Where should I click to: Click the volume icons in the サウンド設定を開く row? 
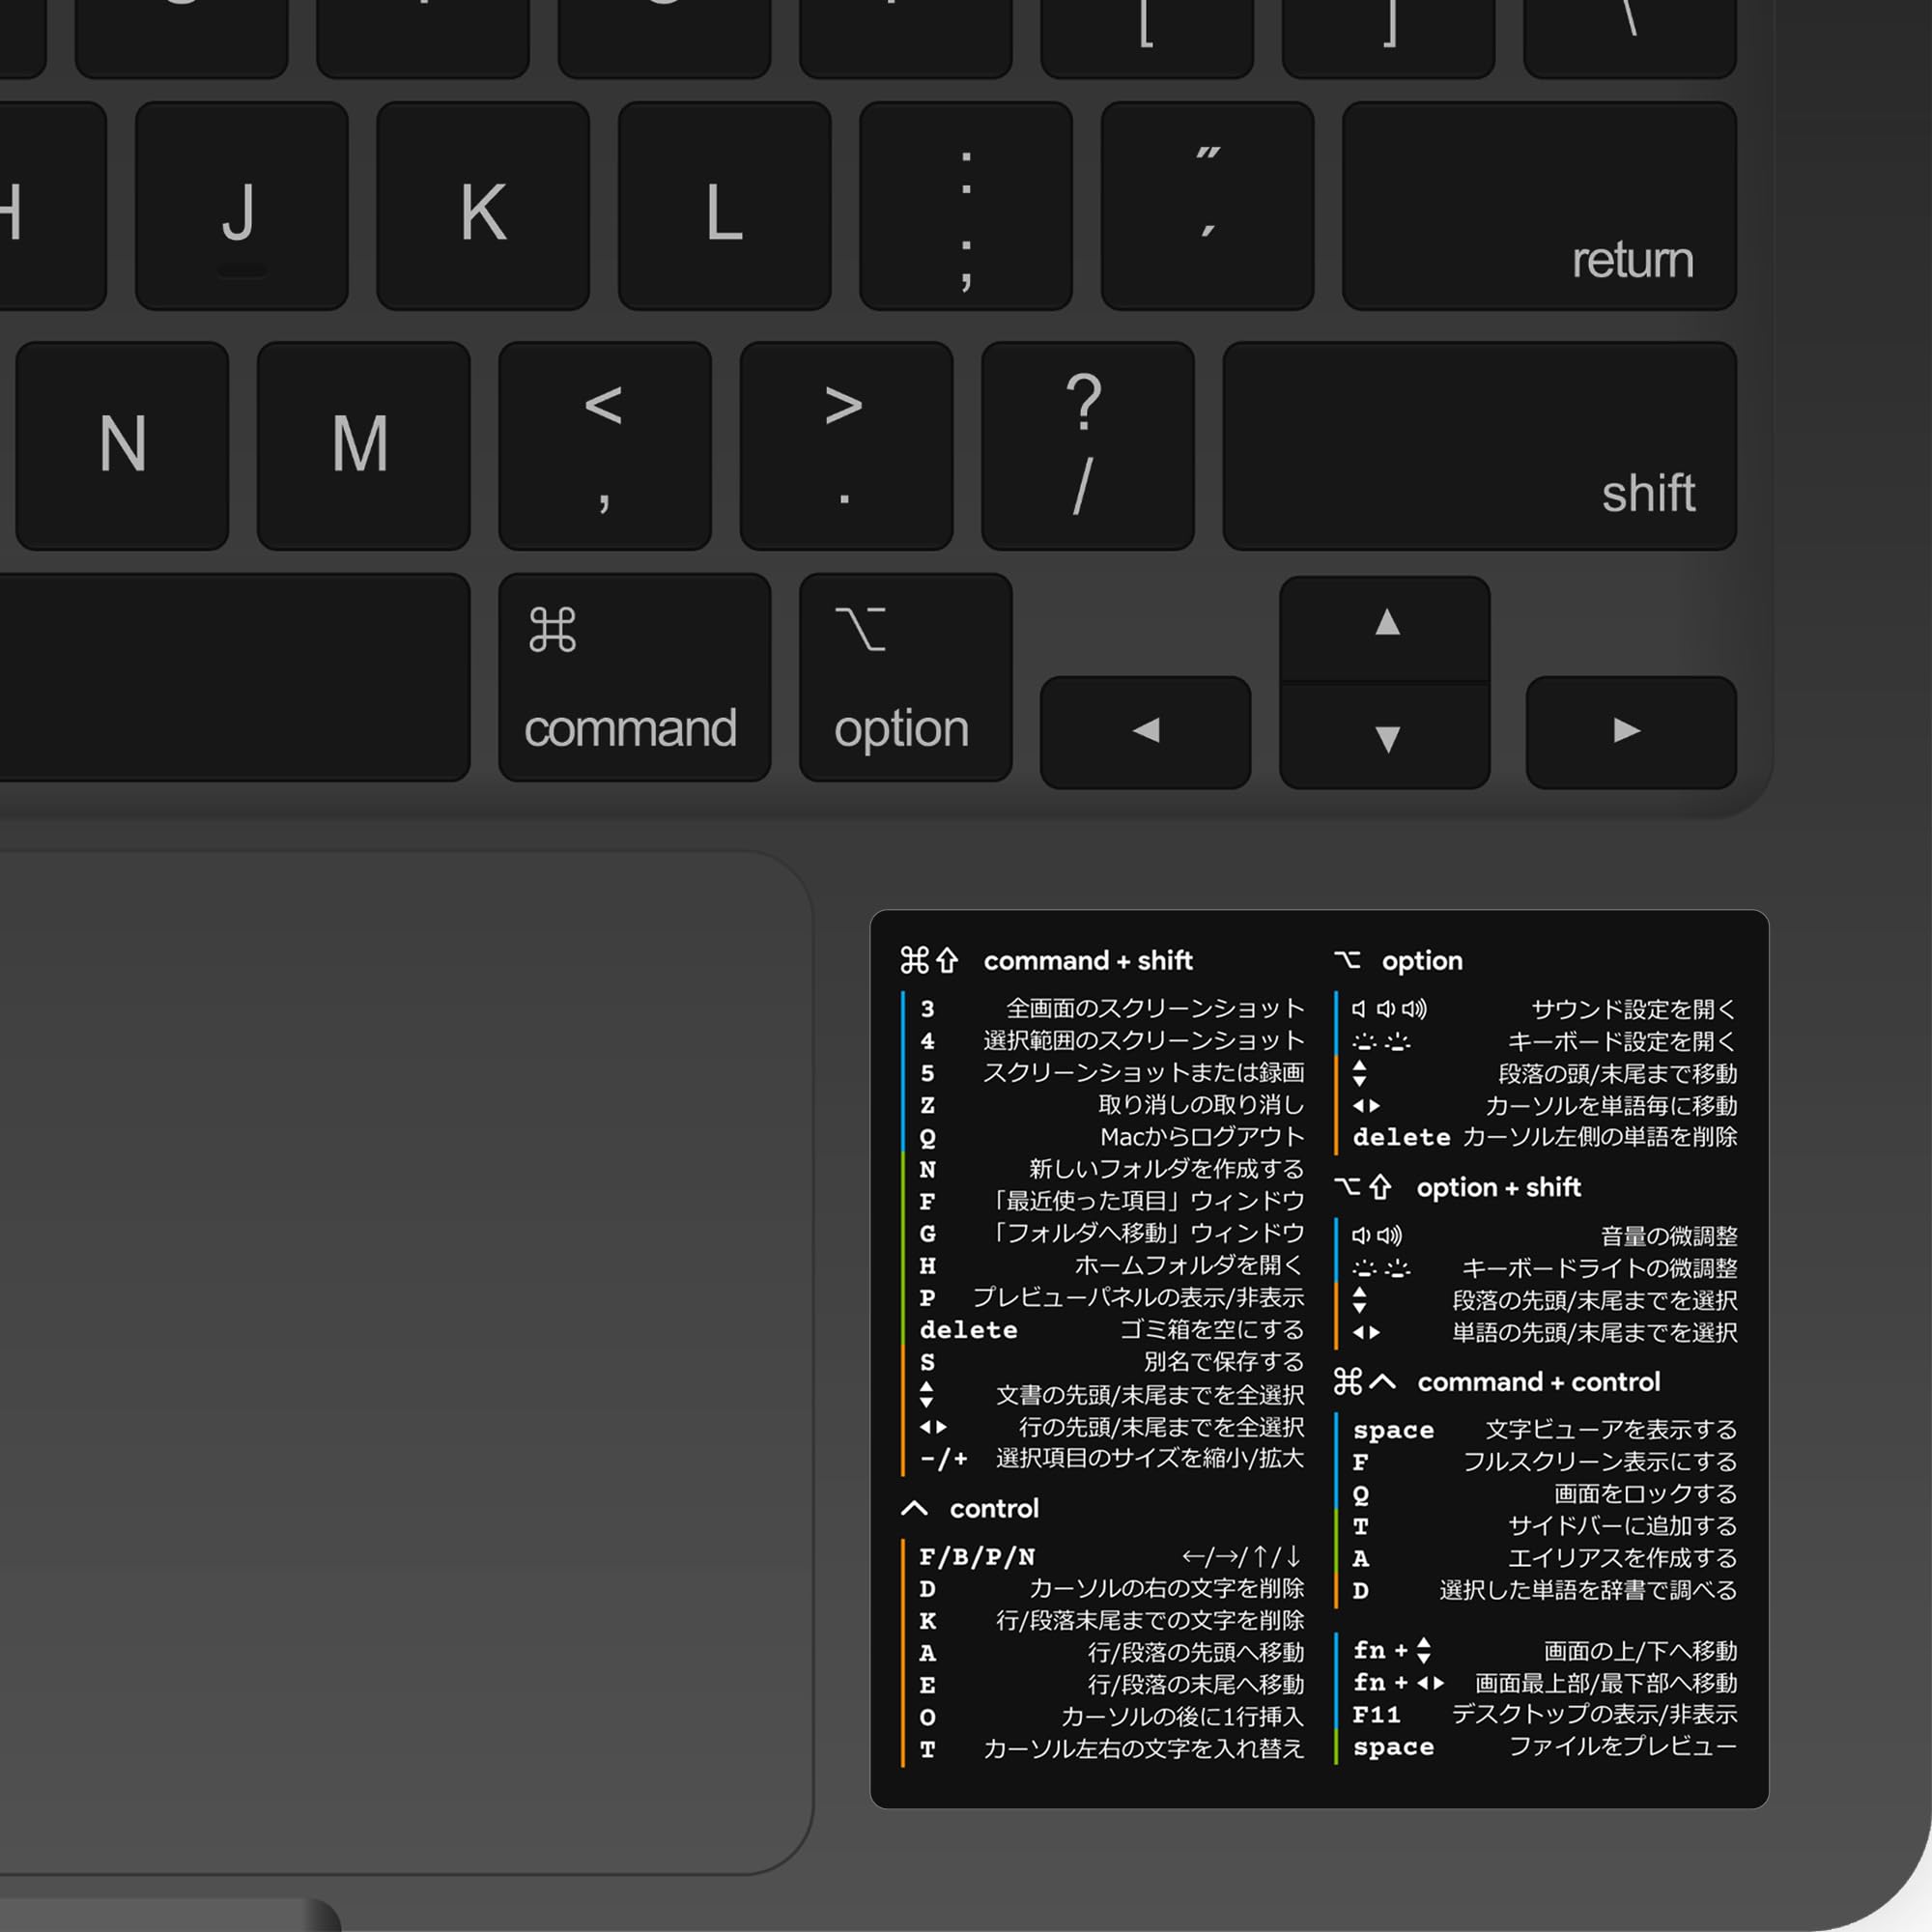1389,1009
